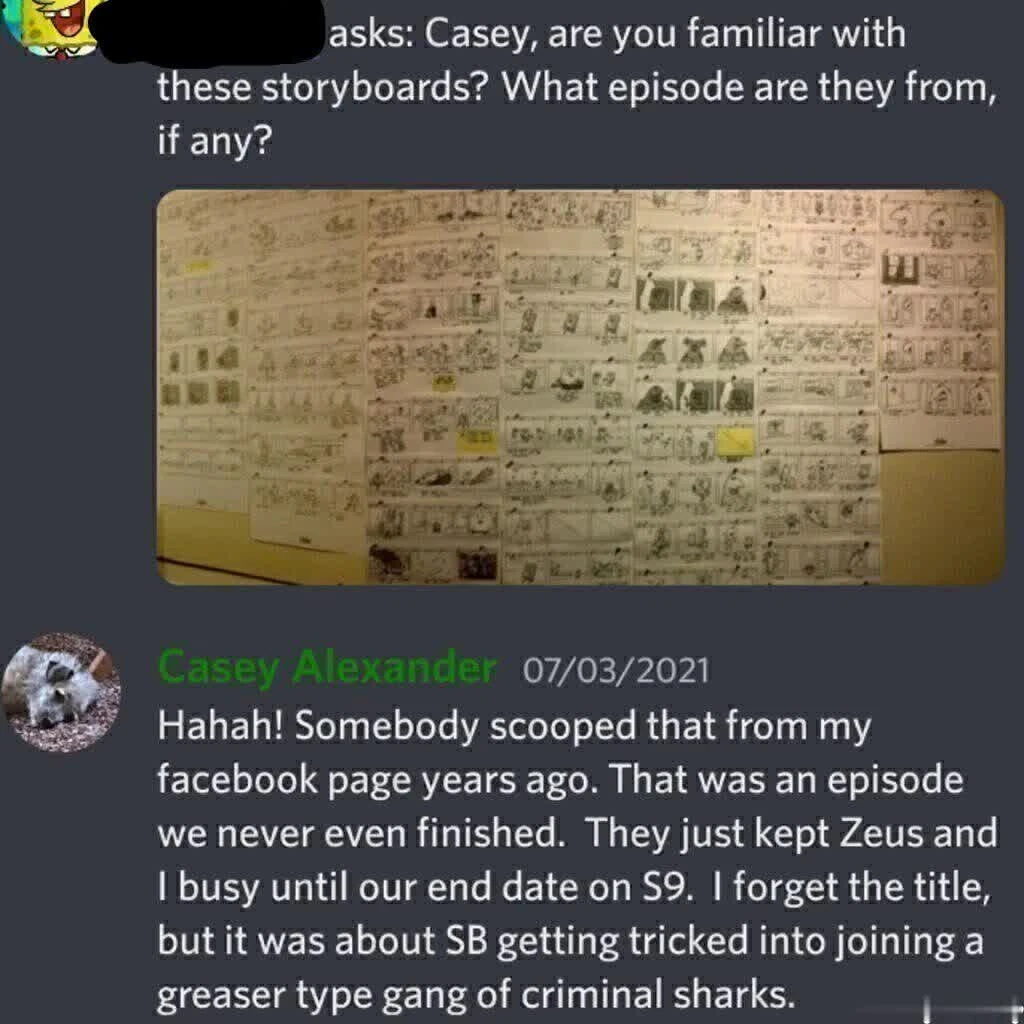
Task: Click the 'greaser type gang of criminal sharks' line
Action: click(x=476, y=995)
